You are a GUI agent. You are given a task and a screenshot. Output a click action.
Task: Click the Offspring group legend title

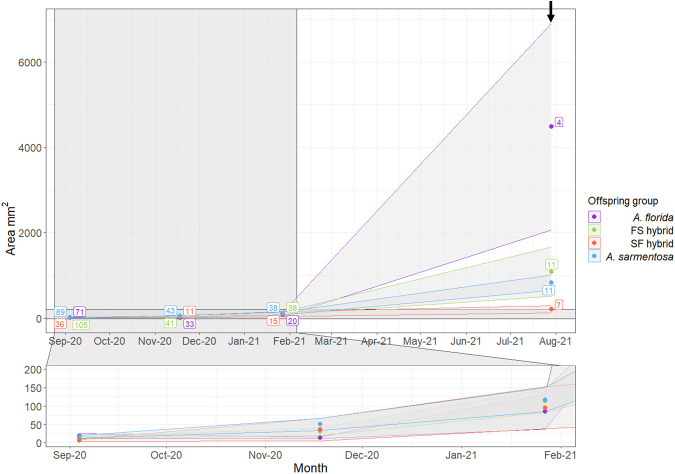tap(623, 199)
